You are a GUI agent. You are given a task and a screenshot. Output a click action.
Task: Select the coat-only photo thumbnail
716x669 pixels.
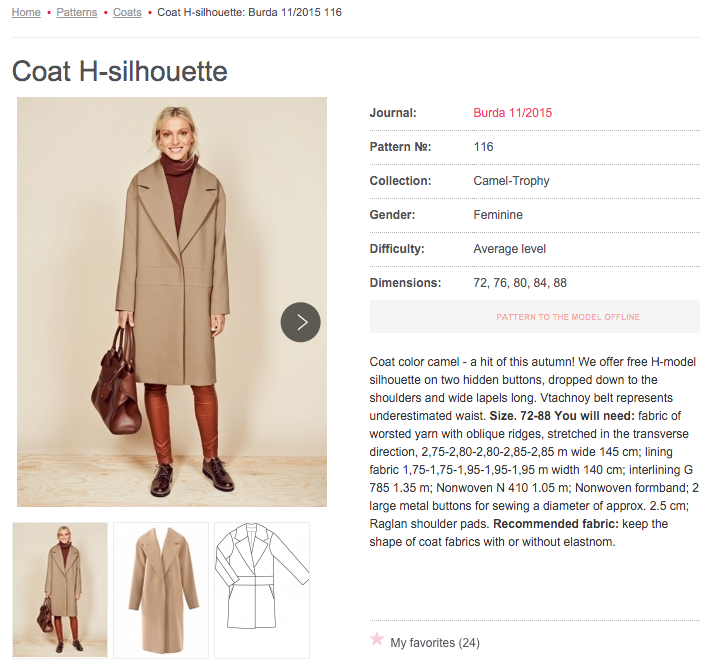[161, 590]
